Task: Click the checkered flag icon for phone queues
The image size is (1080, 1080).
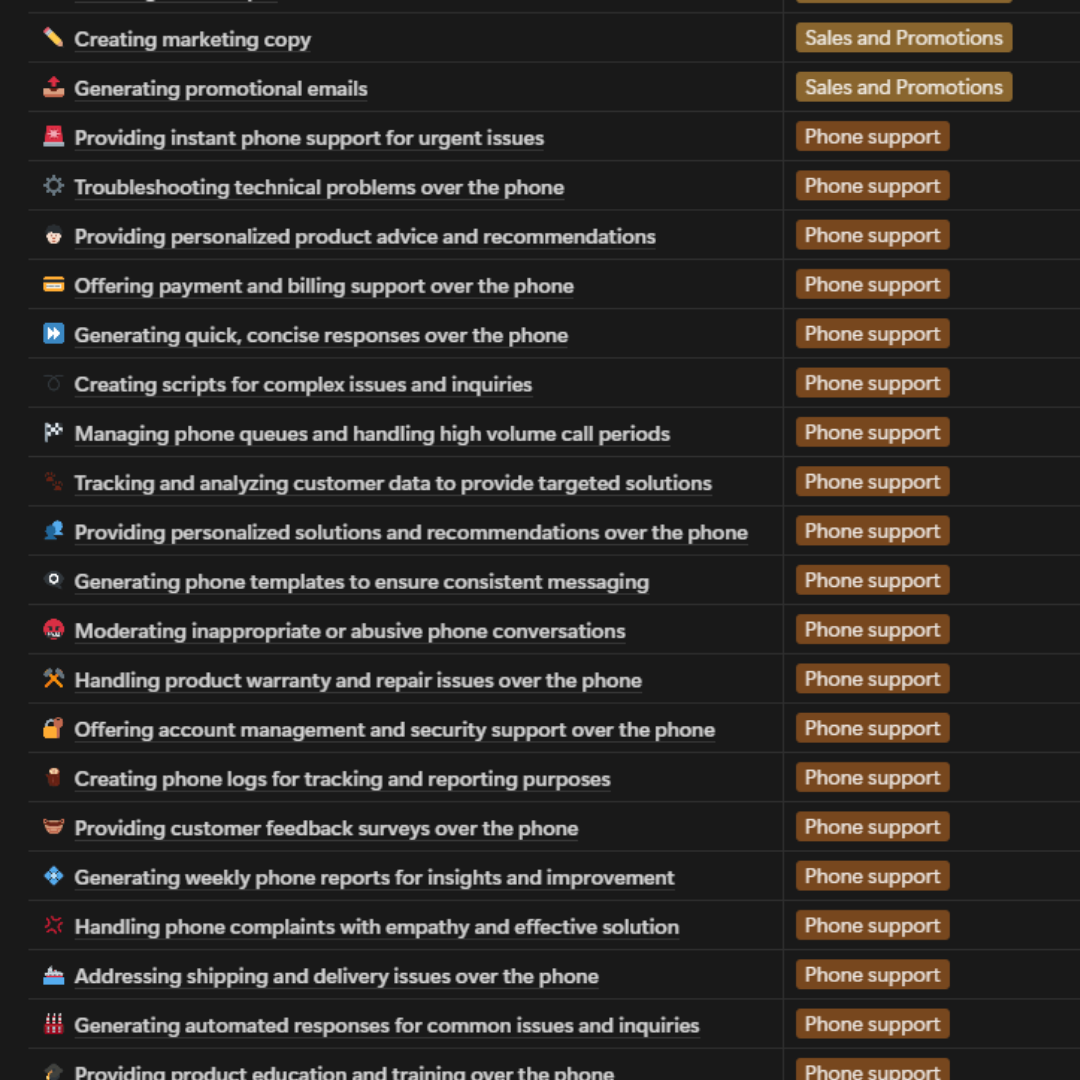Action: 53,433
